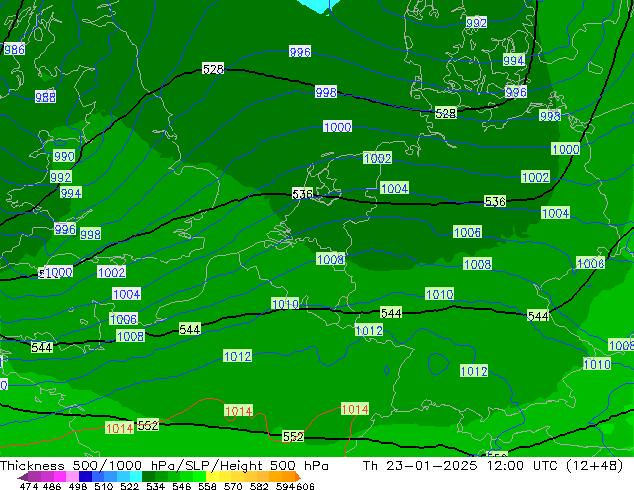Select the magenta swatch left of light pink
634x490 pixels.
click(x=60, y=477)
